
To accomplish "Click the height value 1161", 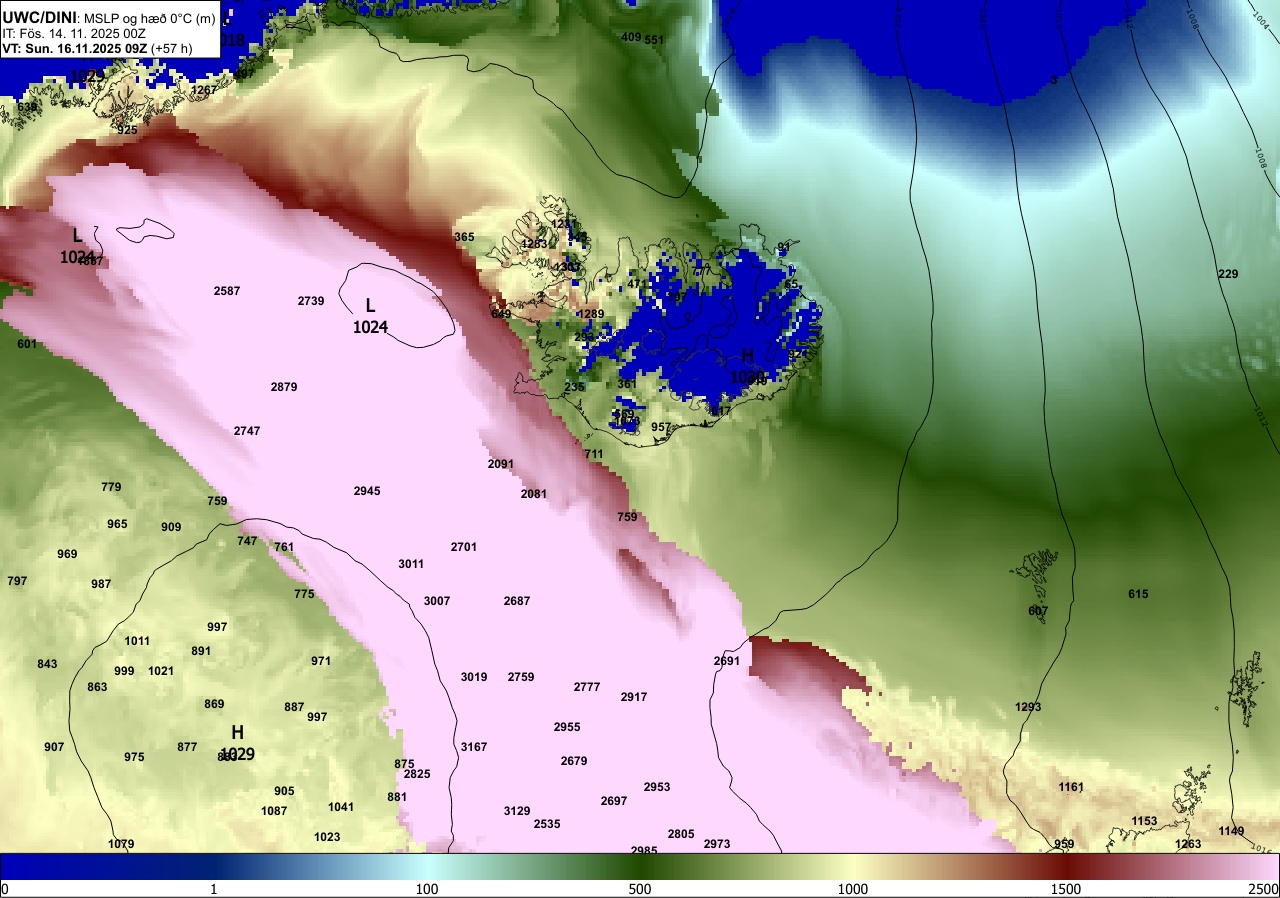I will [x=1071, y=787].
